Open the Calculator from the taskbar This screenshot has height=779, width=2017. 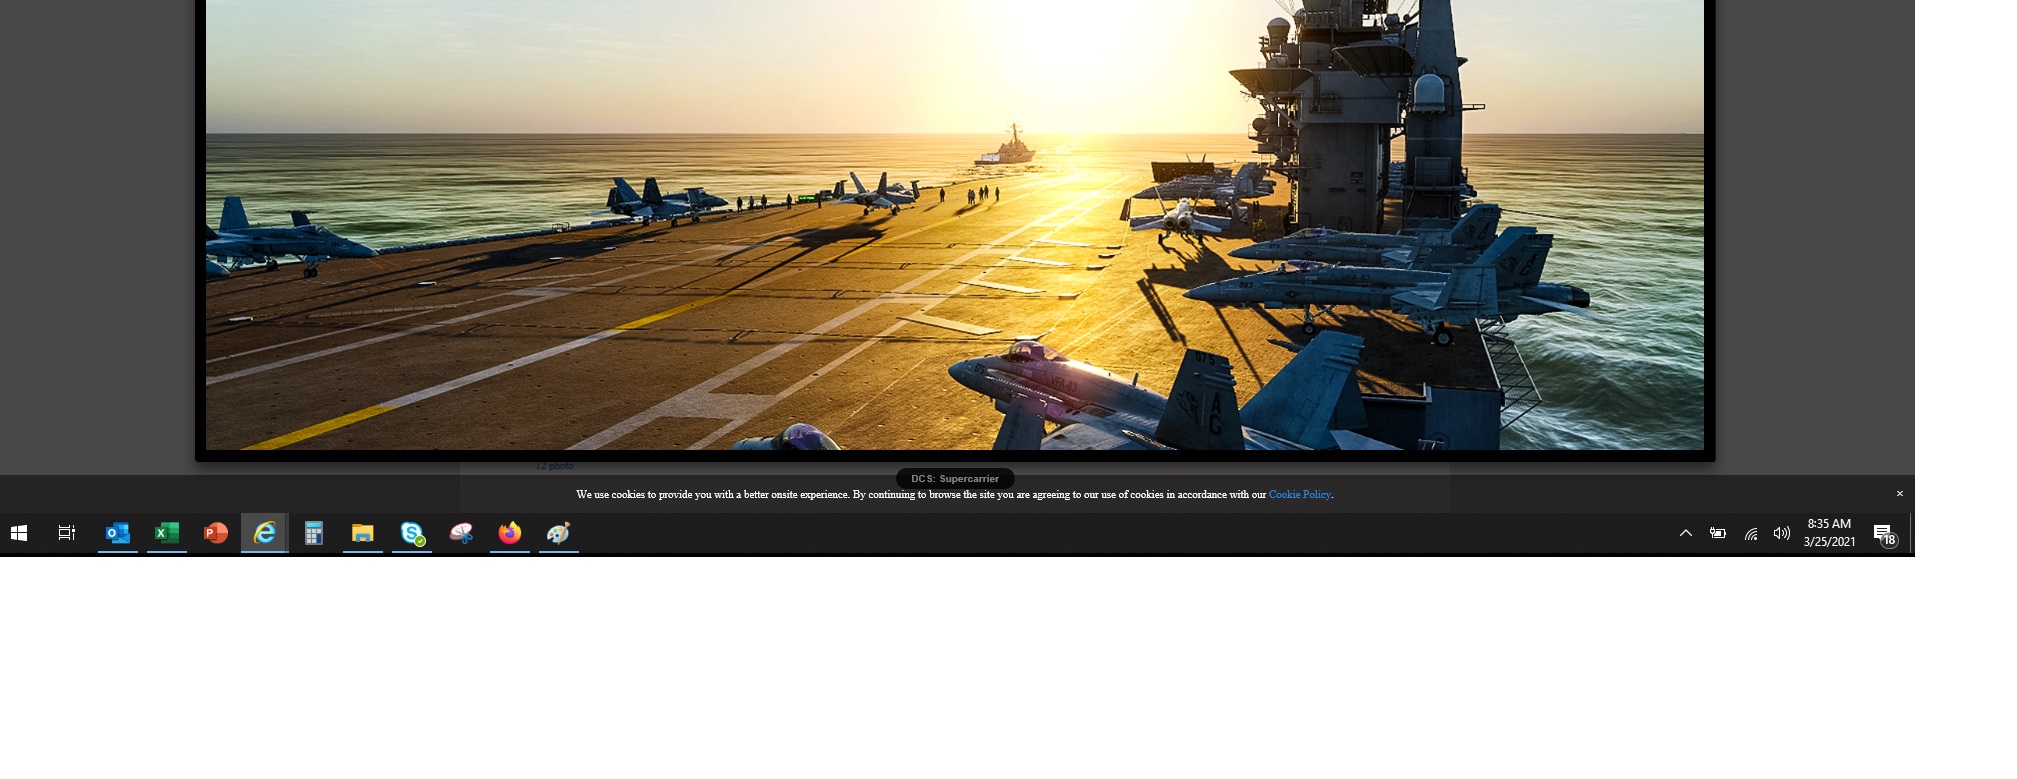(314, 534)
